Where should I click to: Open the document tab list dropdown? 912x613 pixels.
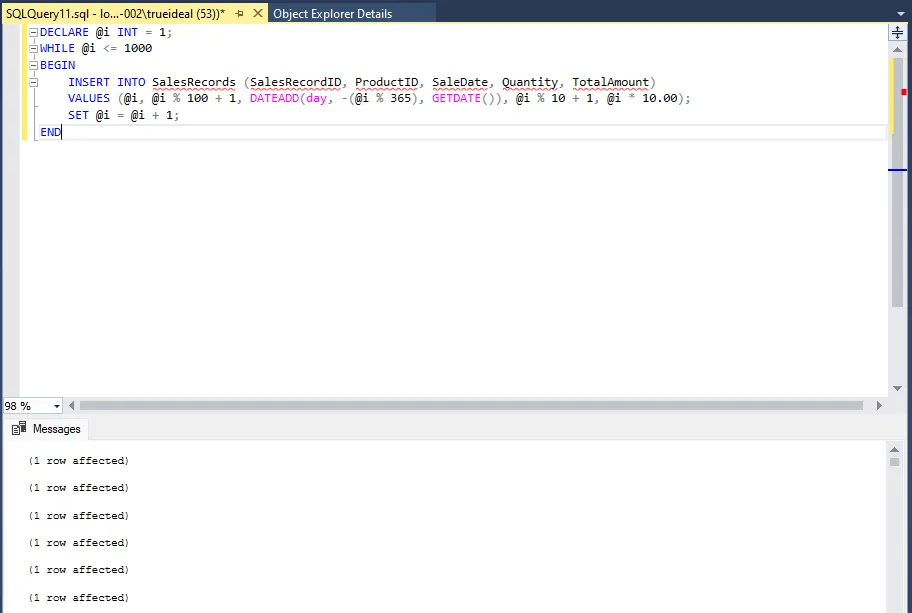(901, 13)
